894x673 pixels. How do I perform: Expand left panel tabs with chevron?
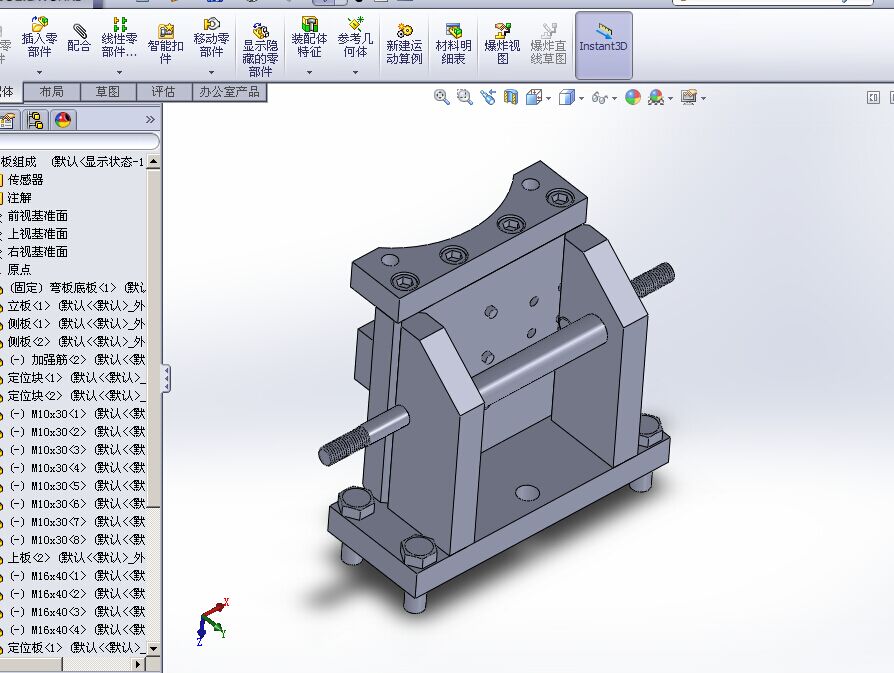[150, 120]
